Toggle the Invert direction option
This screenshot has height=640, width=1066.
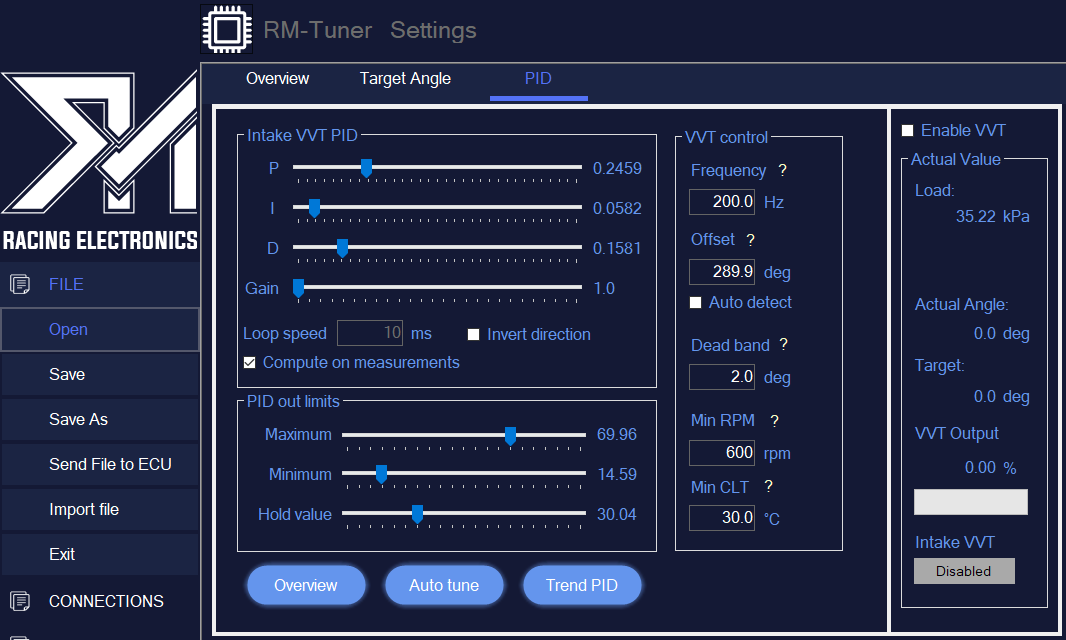point(473,335)
